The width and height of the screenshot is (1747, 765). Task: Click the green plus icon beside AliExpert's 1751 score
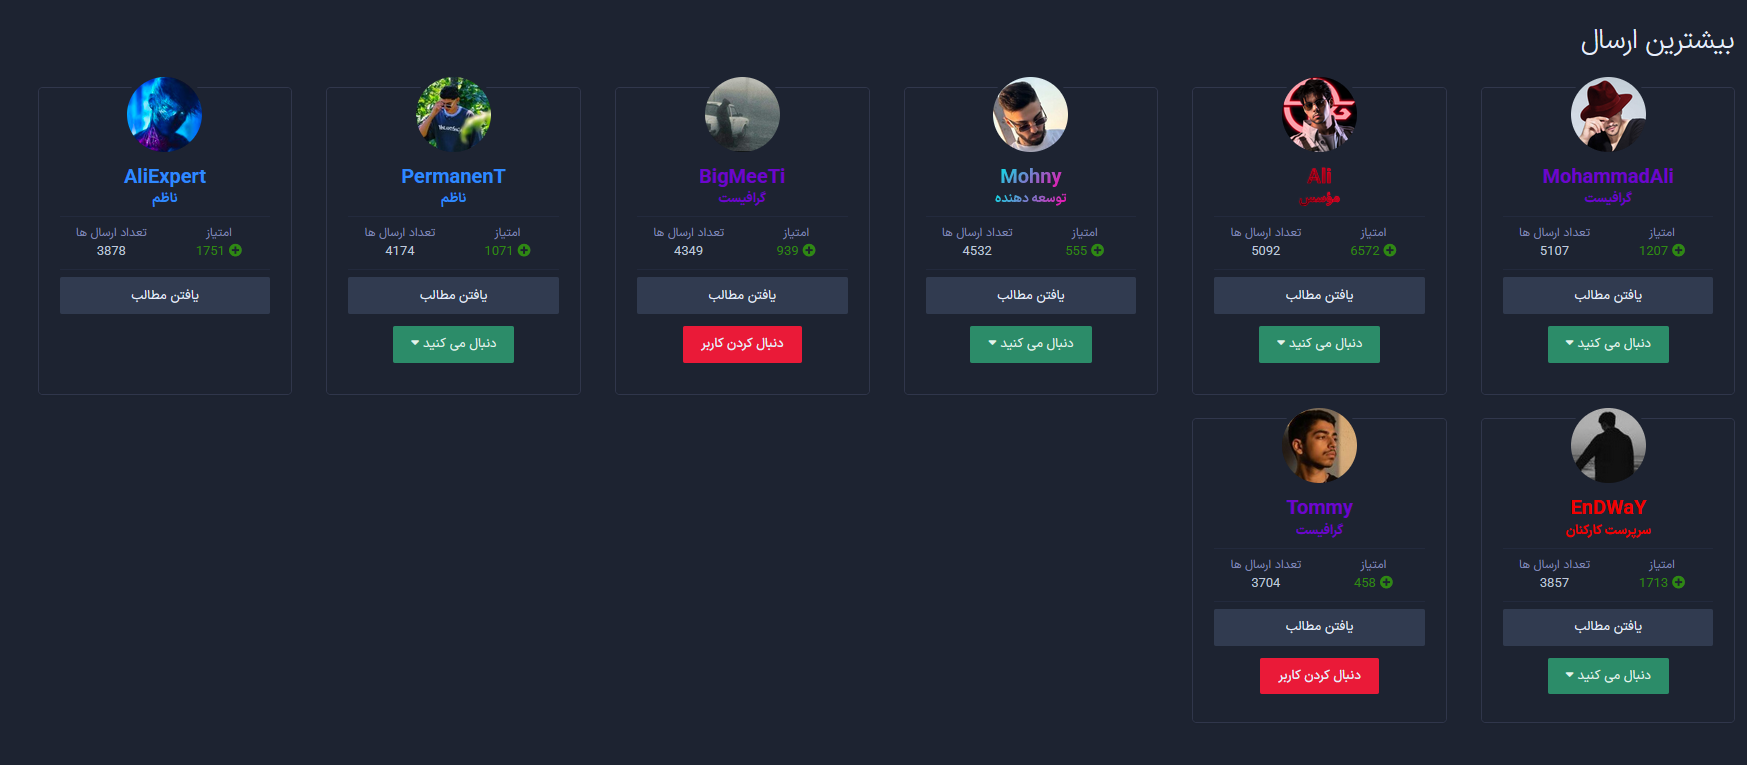coord(235,251)
